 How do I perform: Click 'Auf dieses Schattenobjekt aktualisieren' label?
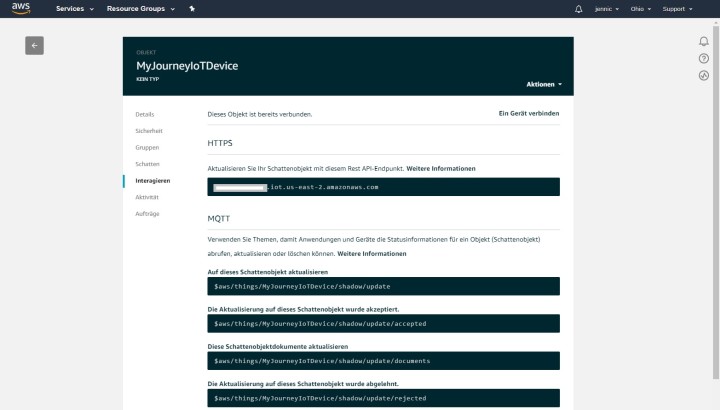pos(268,272)
